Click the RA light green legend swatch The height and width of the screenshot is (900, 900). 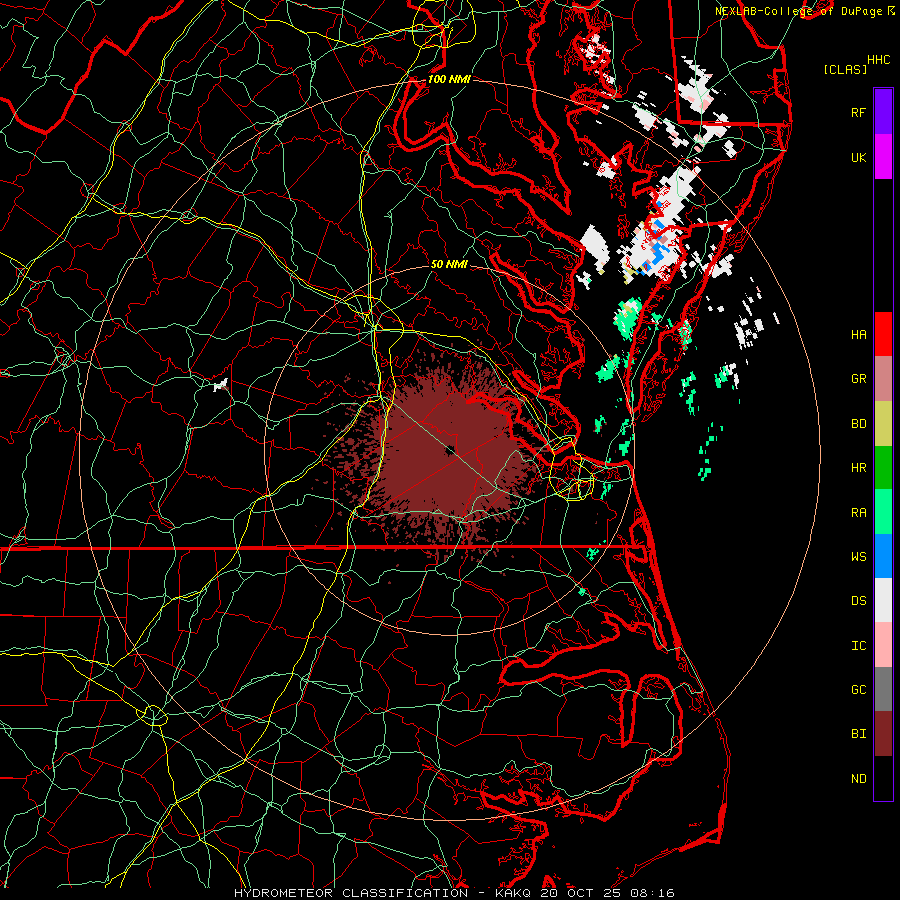(x=883, y=512)
